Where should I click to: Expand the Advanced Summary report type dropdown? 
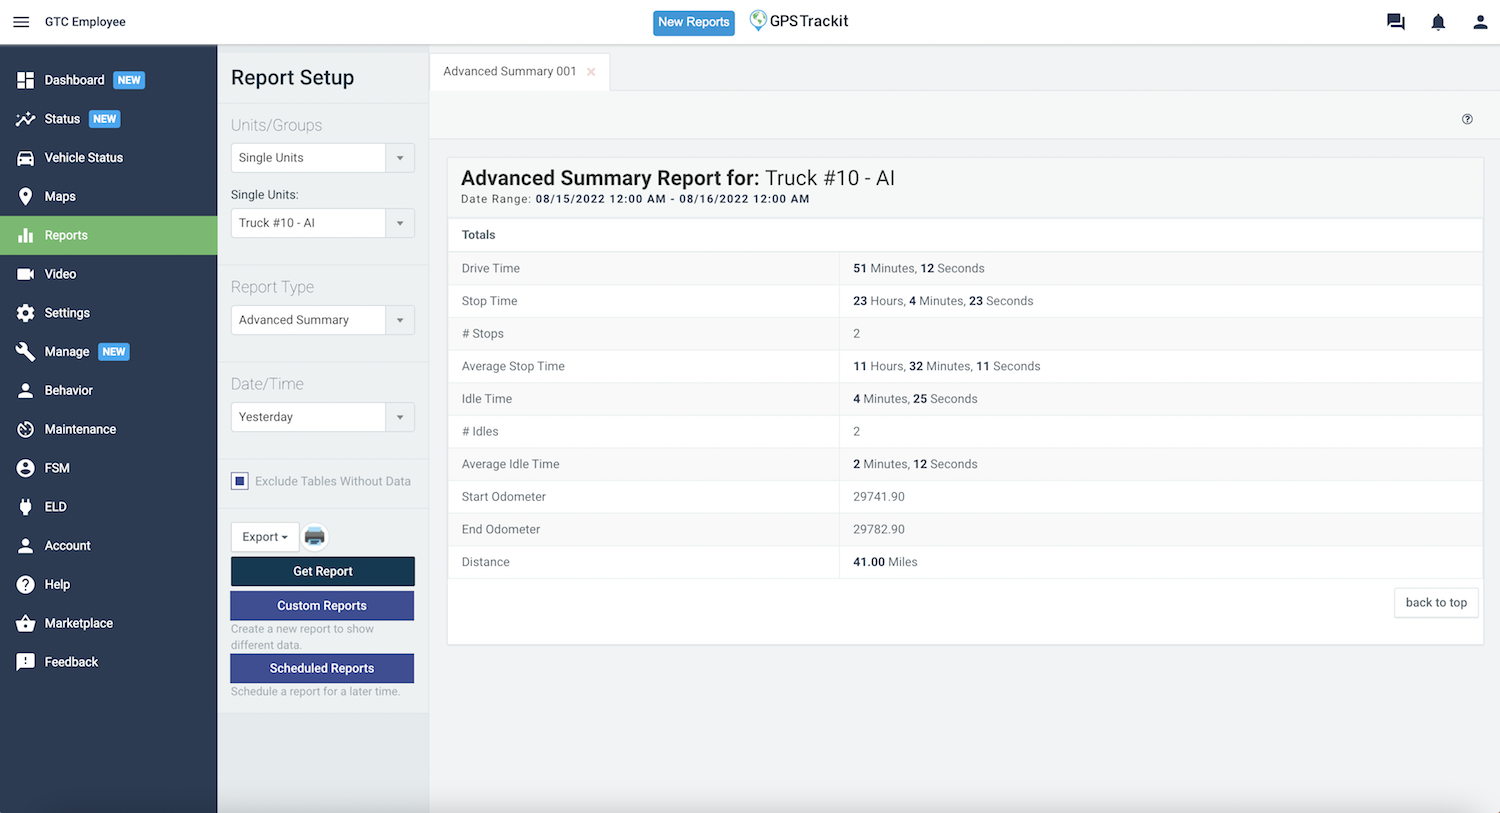[x=400, y=320]
